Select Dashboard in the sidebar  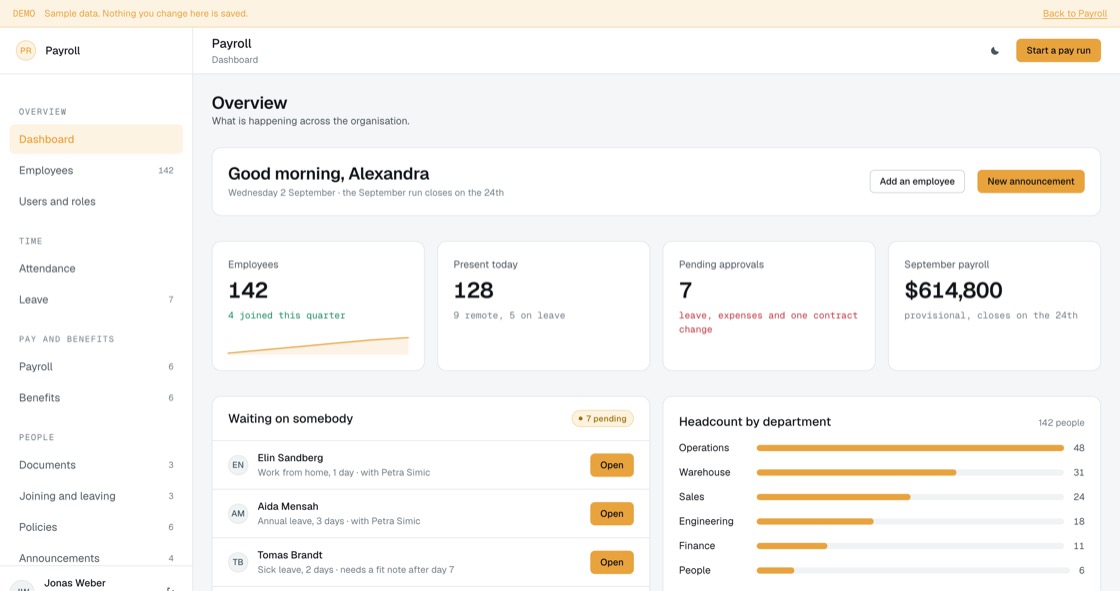point(96,139)
